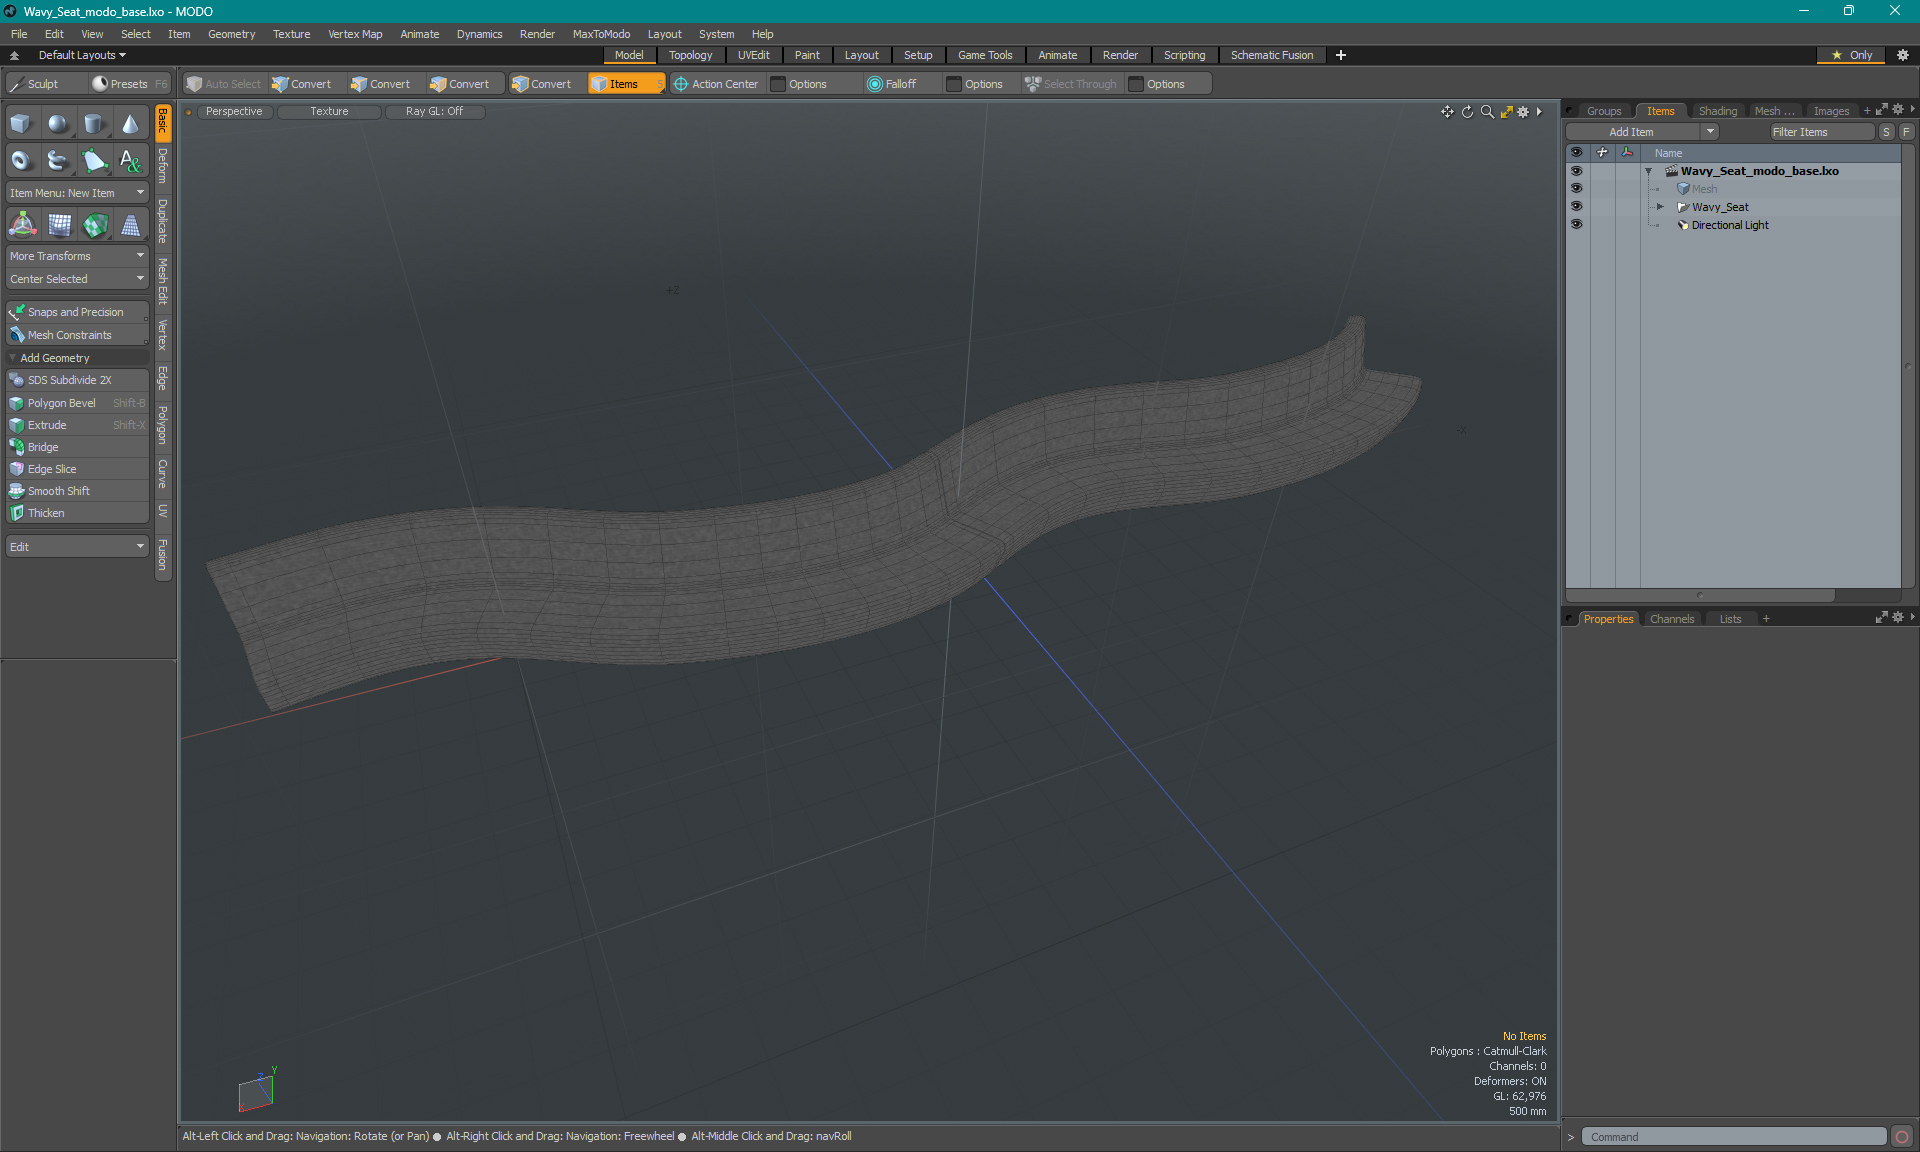Screen dimensions: 1920x1152
Task: Toggle visibility of Wavy_Seat mesh item
Action: click(x=1576, y=206)
